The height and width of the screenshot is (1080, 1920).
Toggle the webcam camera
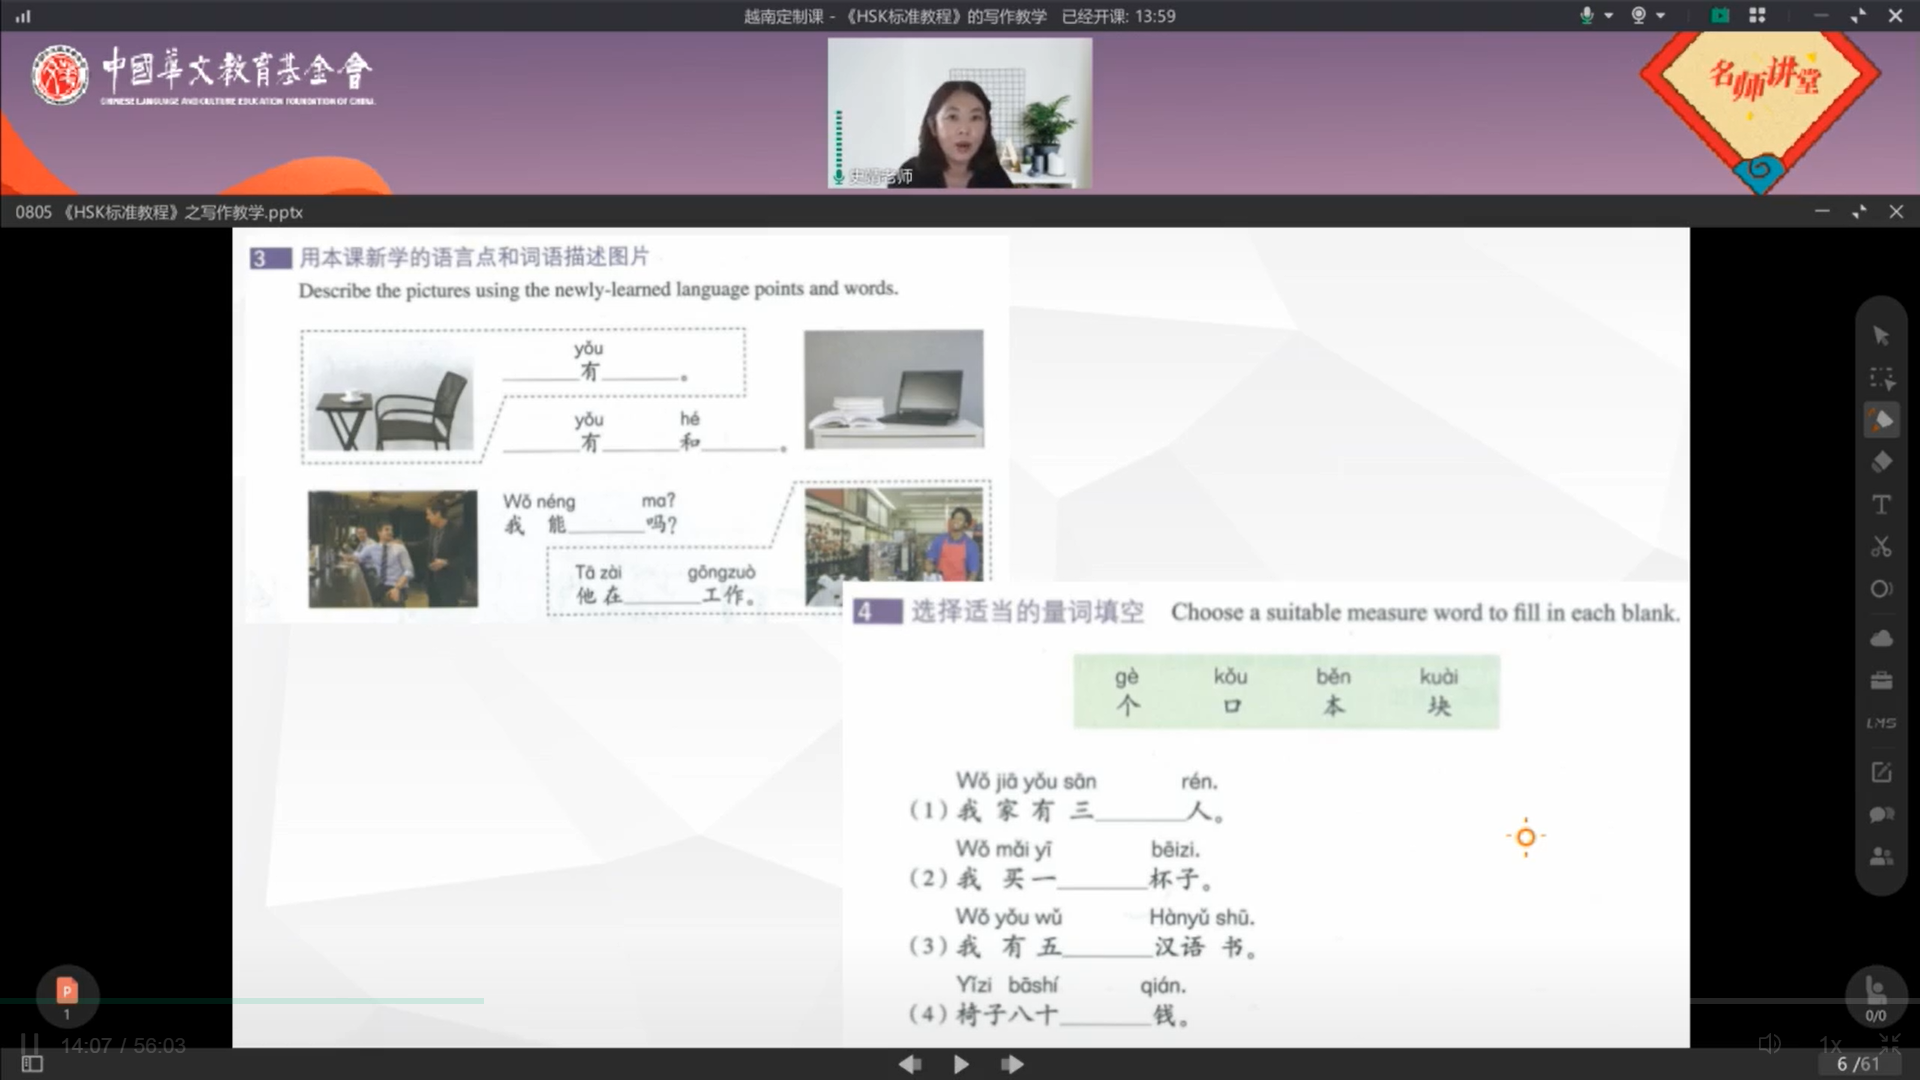[1639, 15]
